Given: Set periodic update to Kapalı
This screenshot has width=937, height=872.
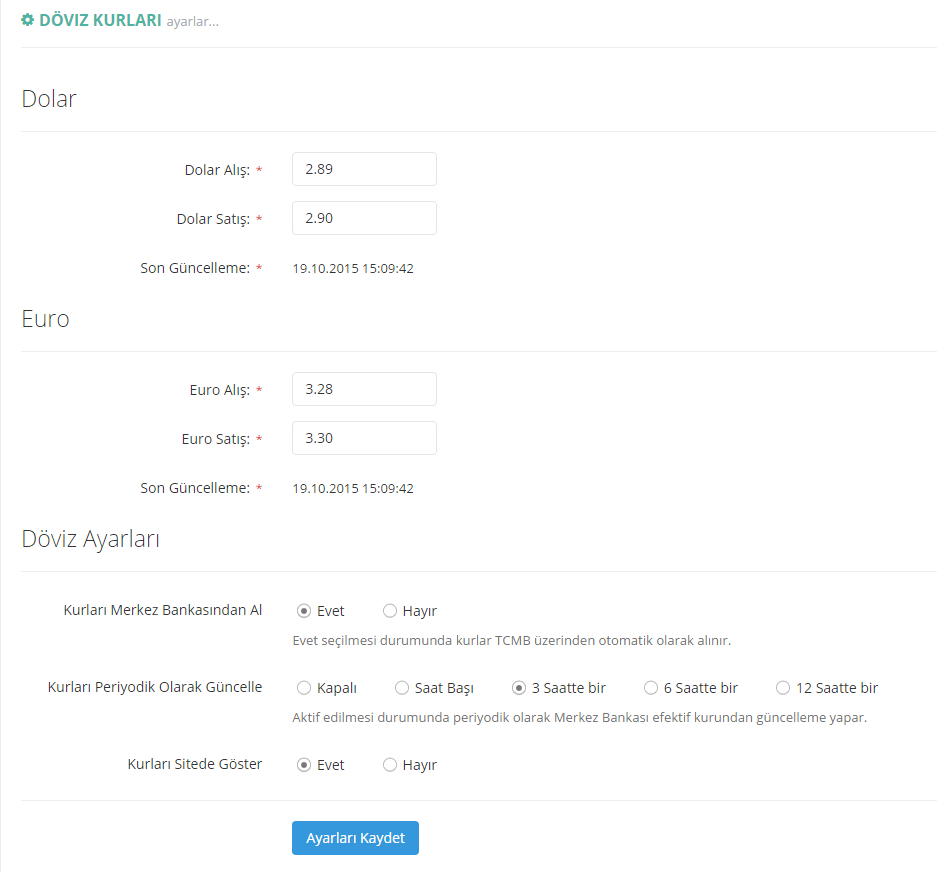Looking at the screenshot, I should click(x=304, y=688).
